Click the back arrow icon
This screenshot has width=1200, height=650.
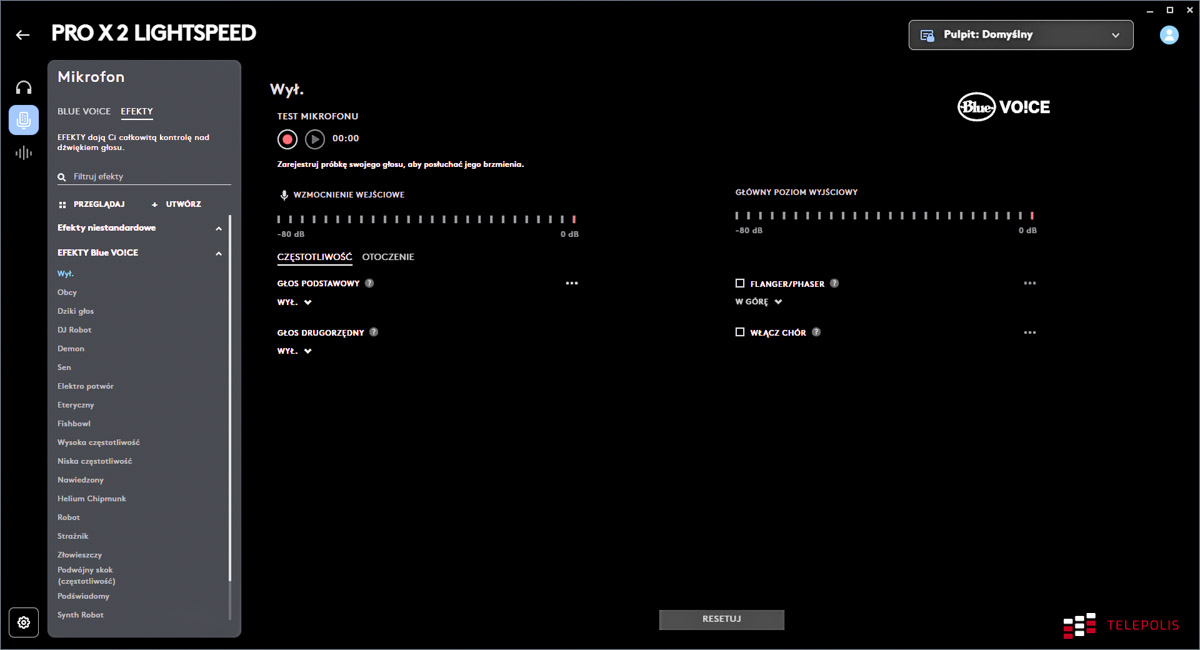[x=23, y=35]
